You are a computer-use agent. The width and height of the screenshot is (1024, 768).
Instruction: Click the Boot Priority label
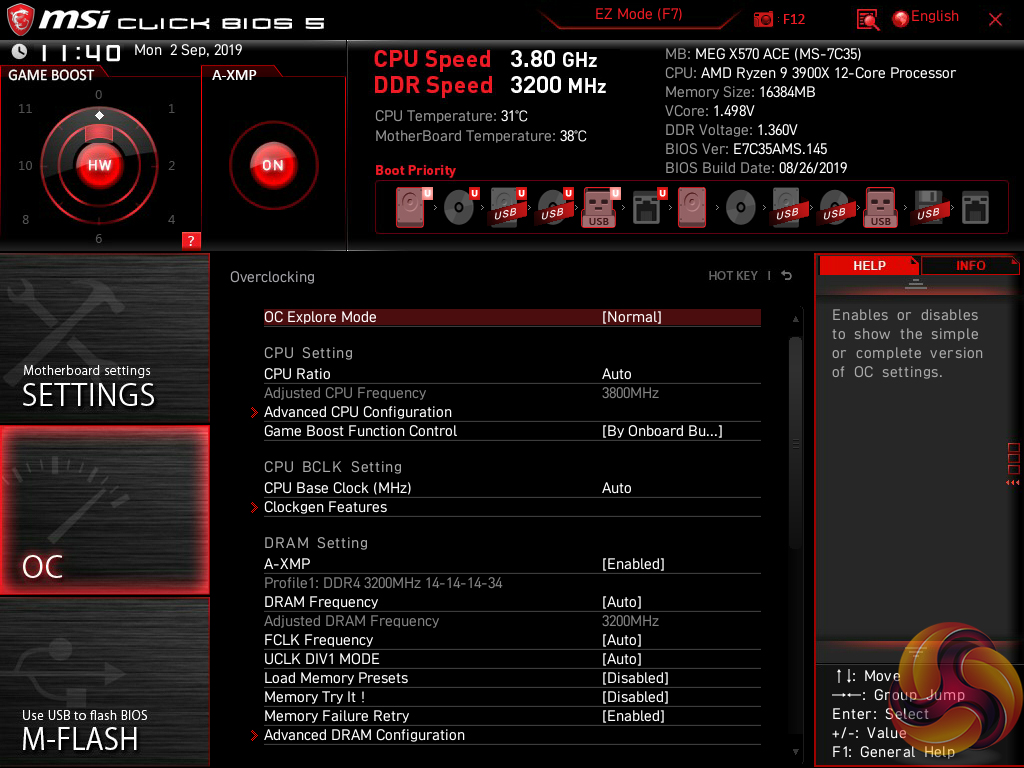[x=415, y=170]
